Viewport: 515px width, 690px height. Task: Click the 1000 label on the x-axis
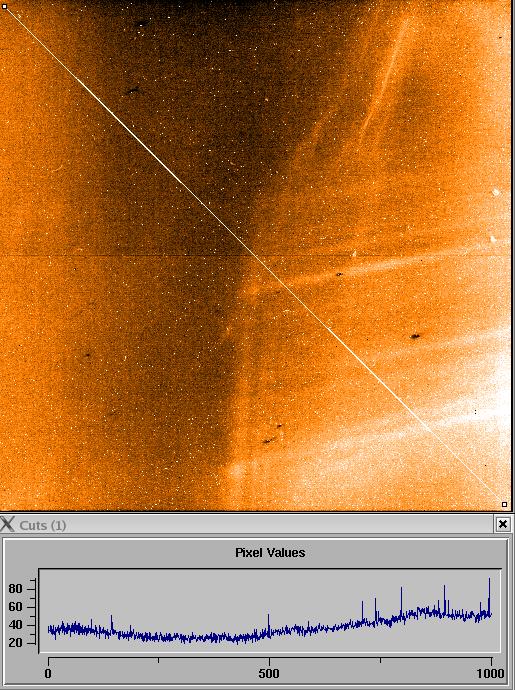[490, 673]
